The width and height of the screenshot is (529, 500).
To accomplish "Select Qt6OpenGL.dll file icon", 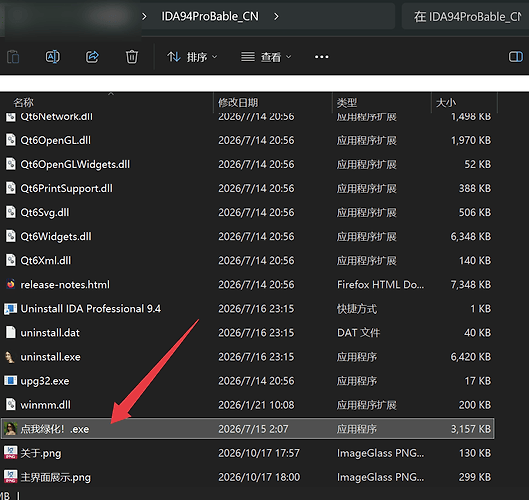I will 11,140.
